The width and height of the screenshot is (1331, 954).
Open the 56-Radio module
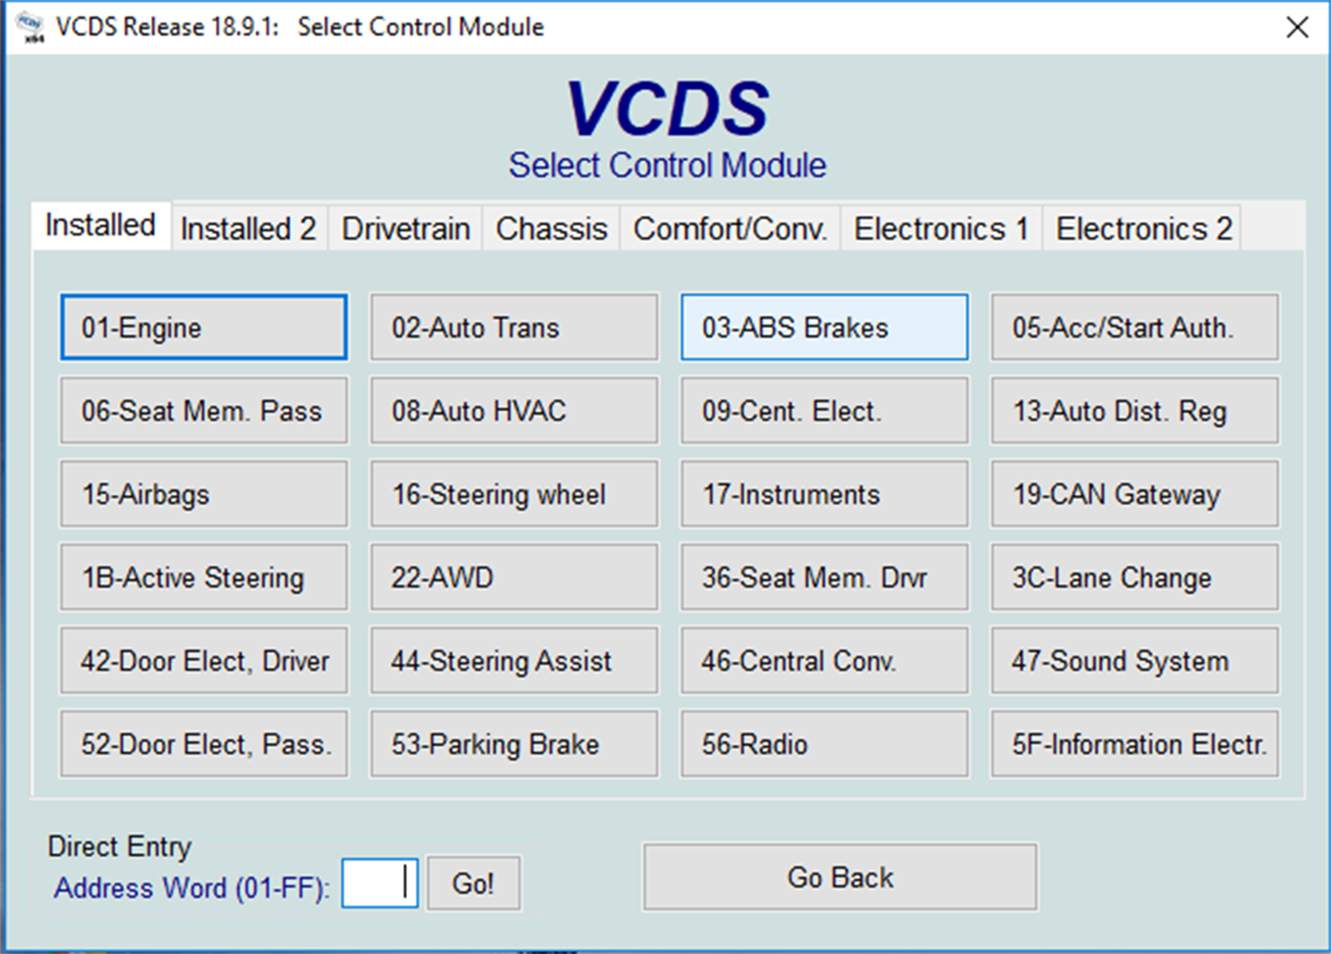tap(825, 744)
